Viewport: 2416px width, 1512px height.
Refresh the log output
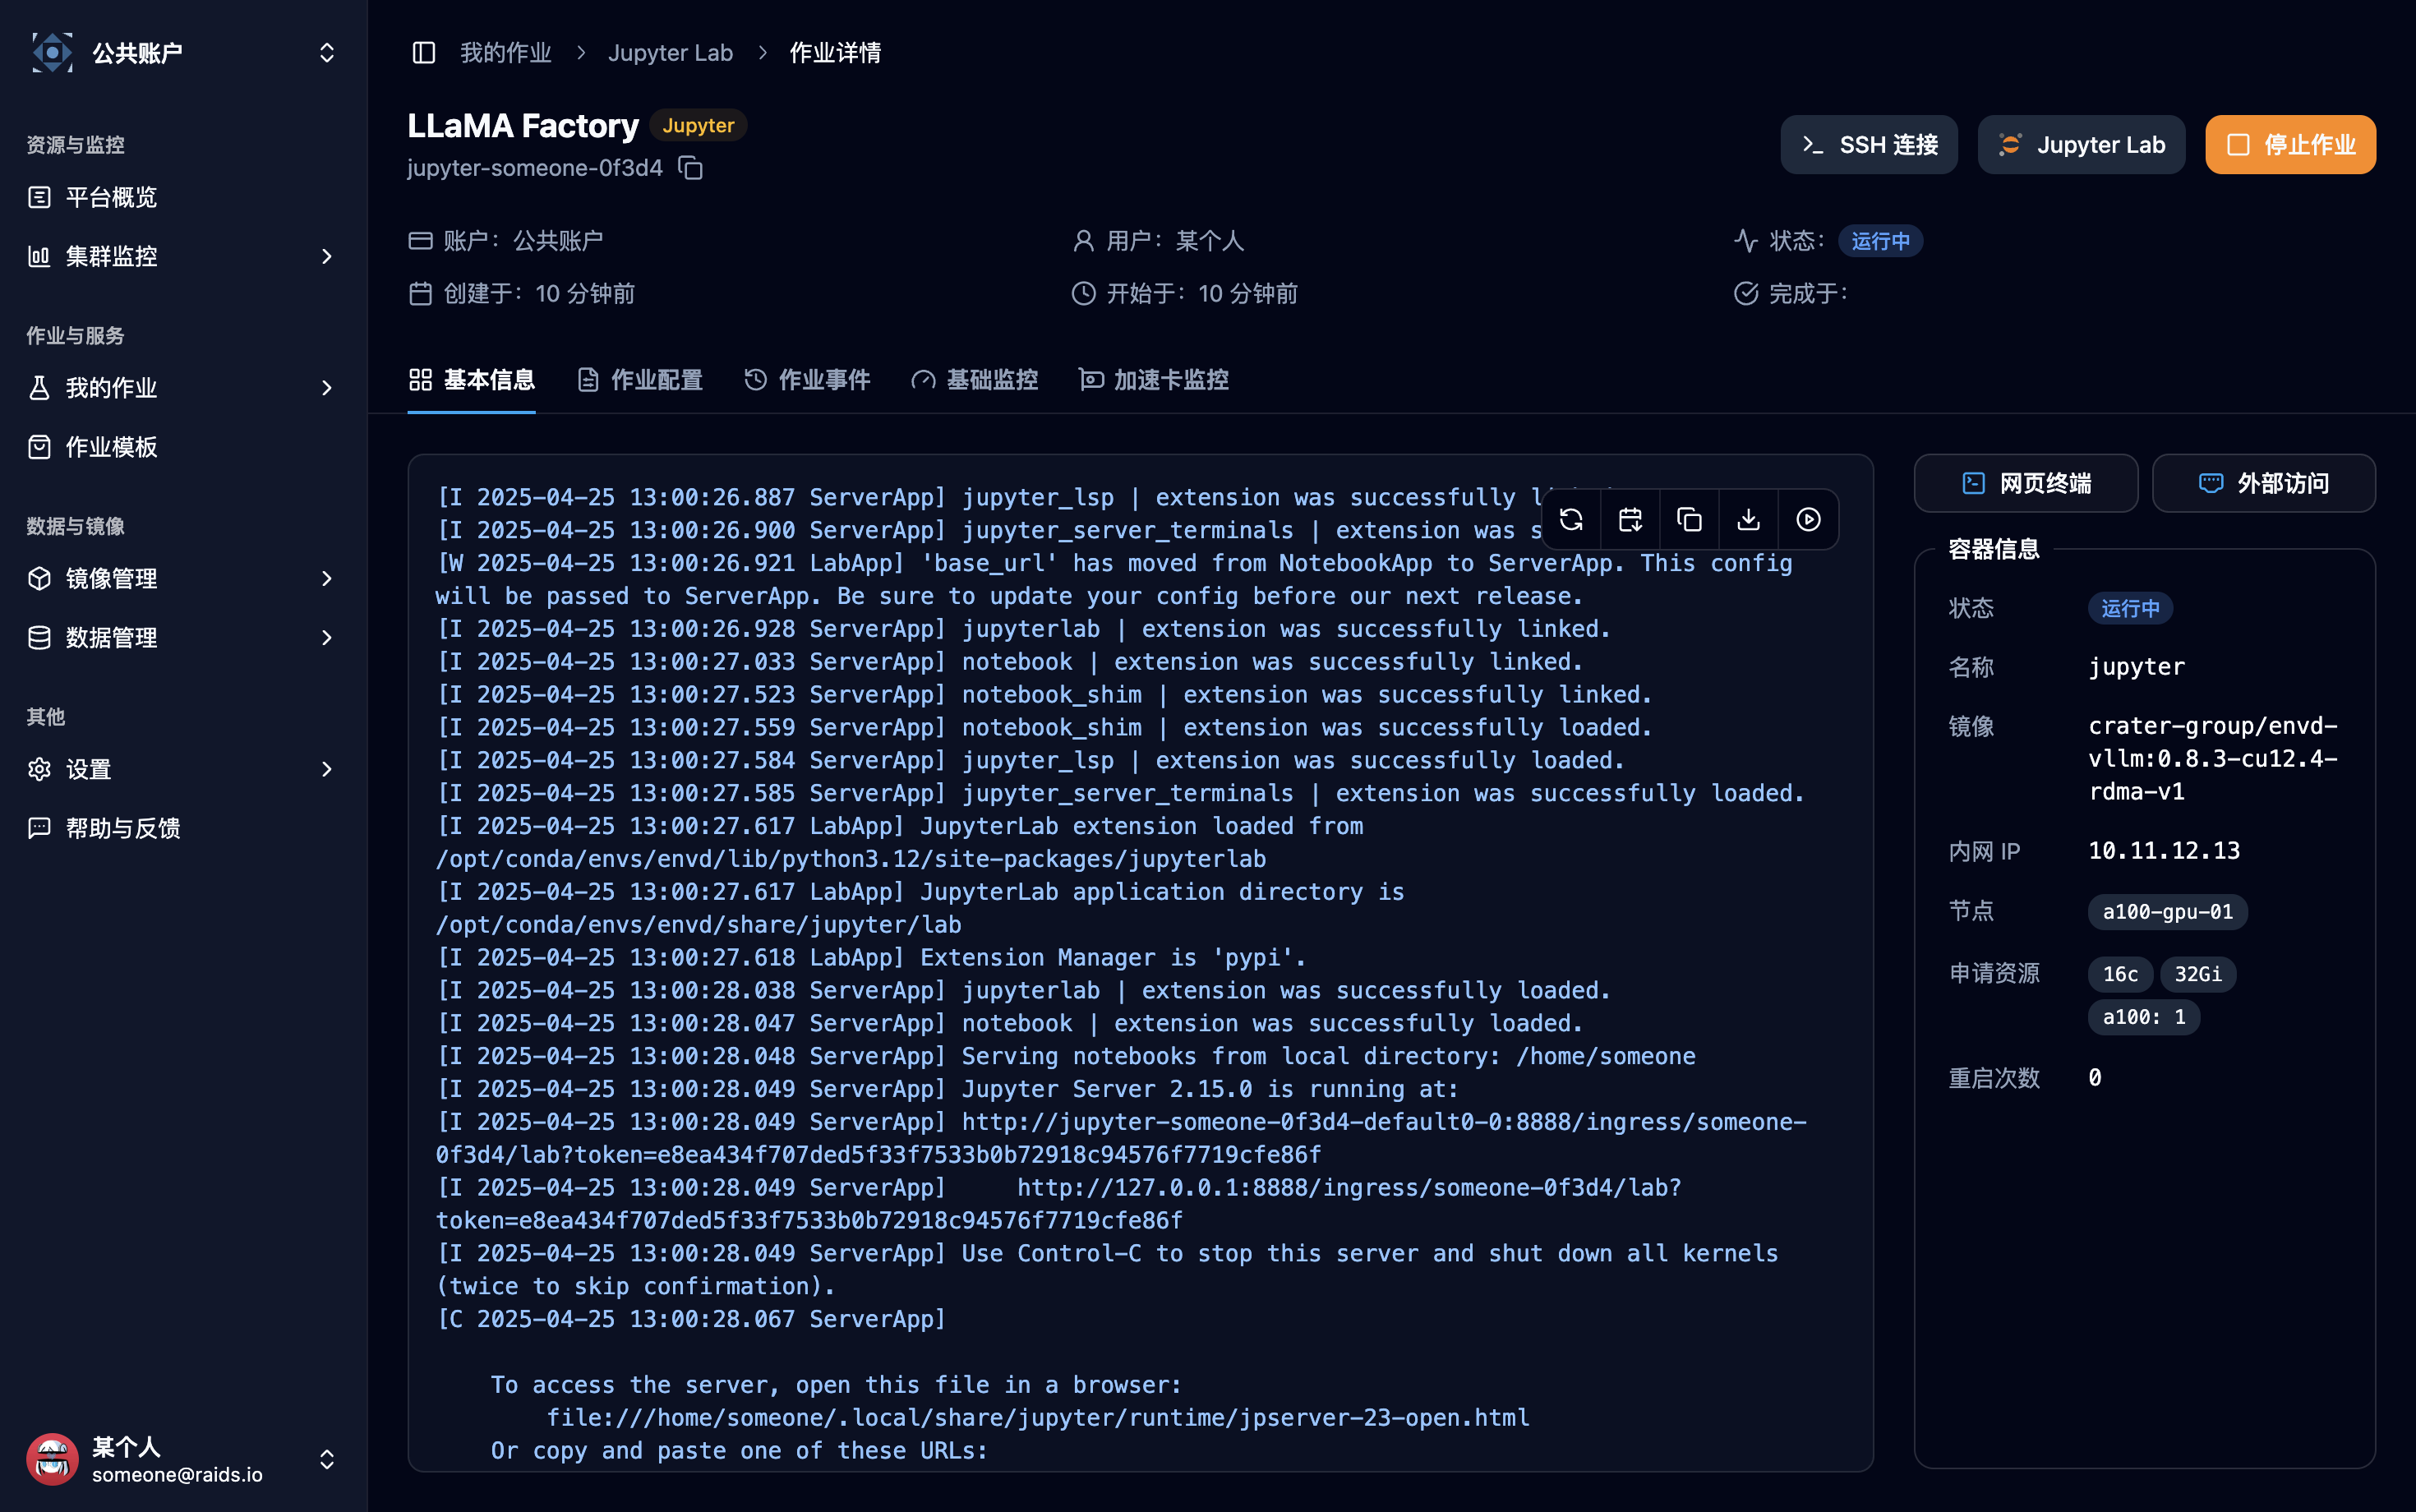point(1571,519)
